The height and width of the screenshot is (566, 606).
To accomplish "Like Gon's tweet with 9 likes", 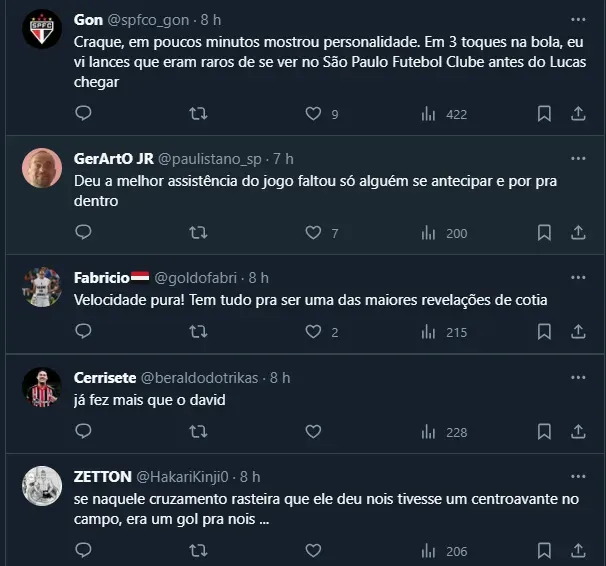I will click(313, 114).
